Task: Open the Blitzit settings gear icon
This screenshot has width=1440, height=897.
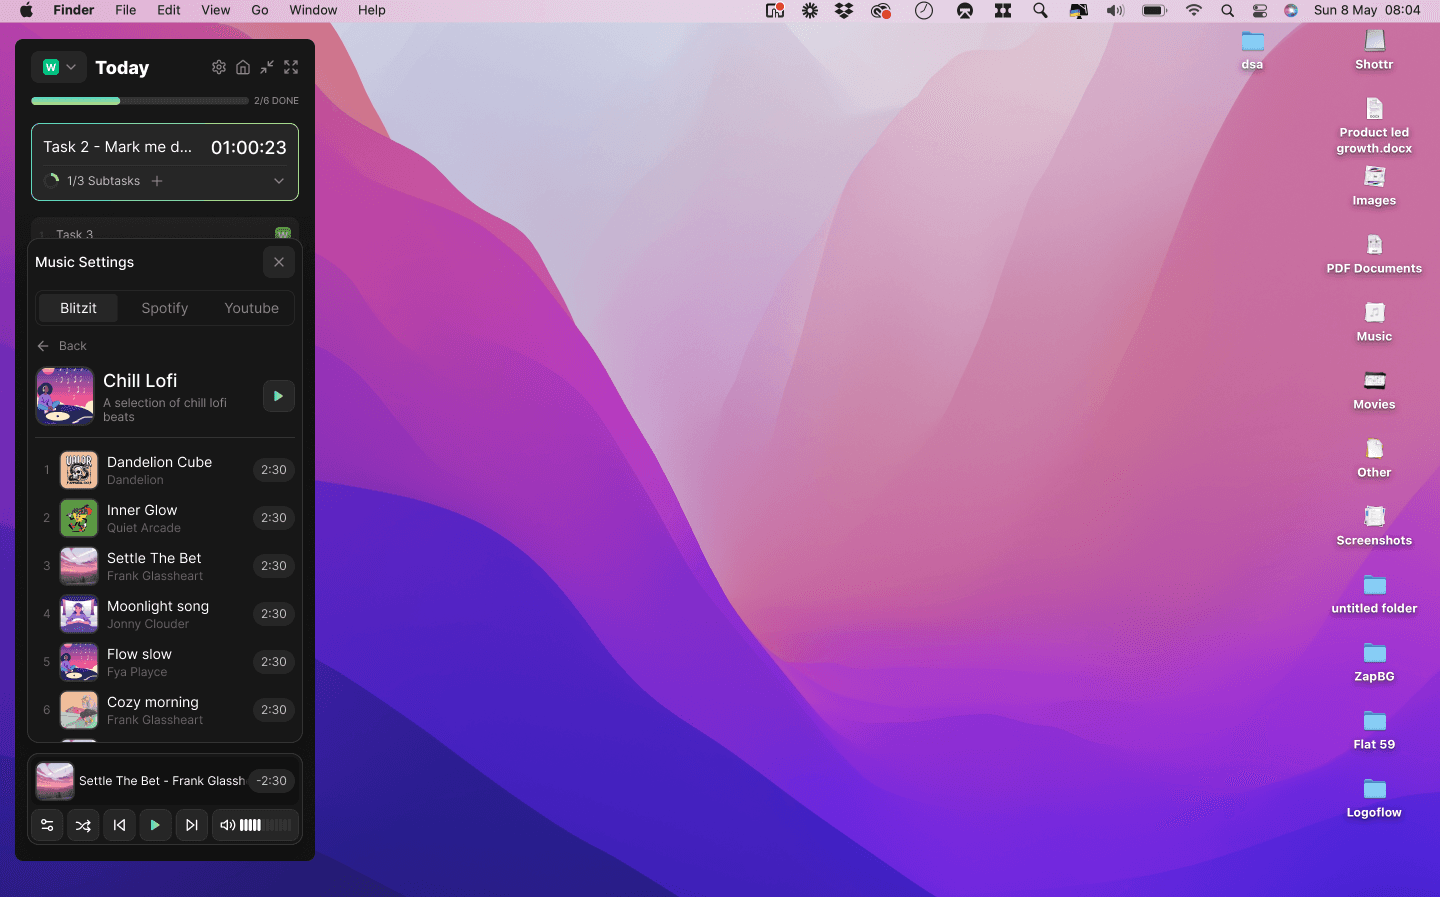Action: click(x=219, y=67)
